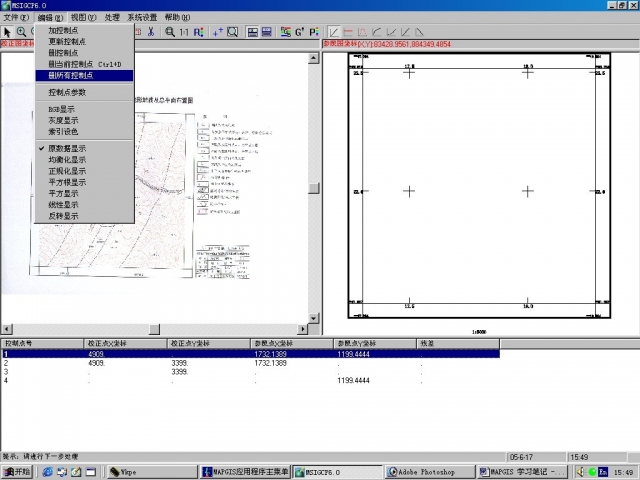Select 控制点参数 menu entry
The image size is (640, 480).
click(x=67, y=92)
